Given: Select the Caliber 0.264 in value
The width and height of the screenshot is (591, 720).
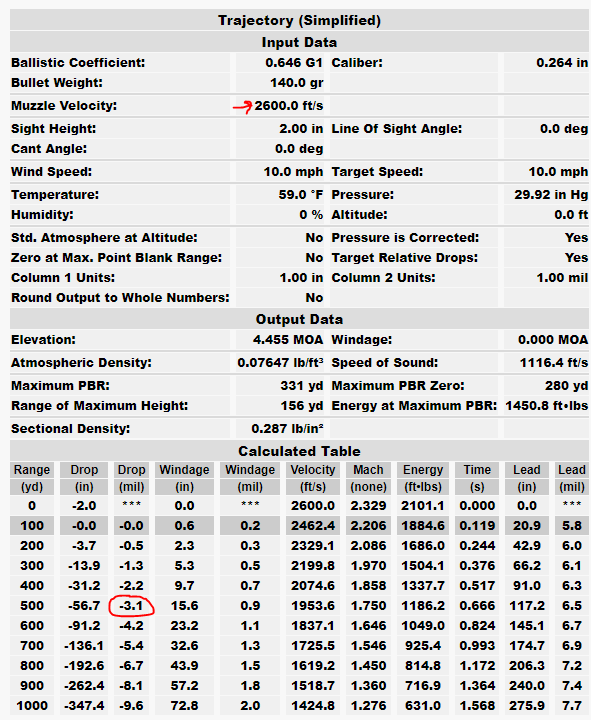Looking at the screenshot, I should coord(562,62).
